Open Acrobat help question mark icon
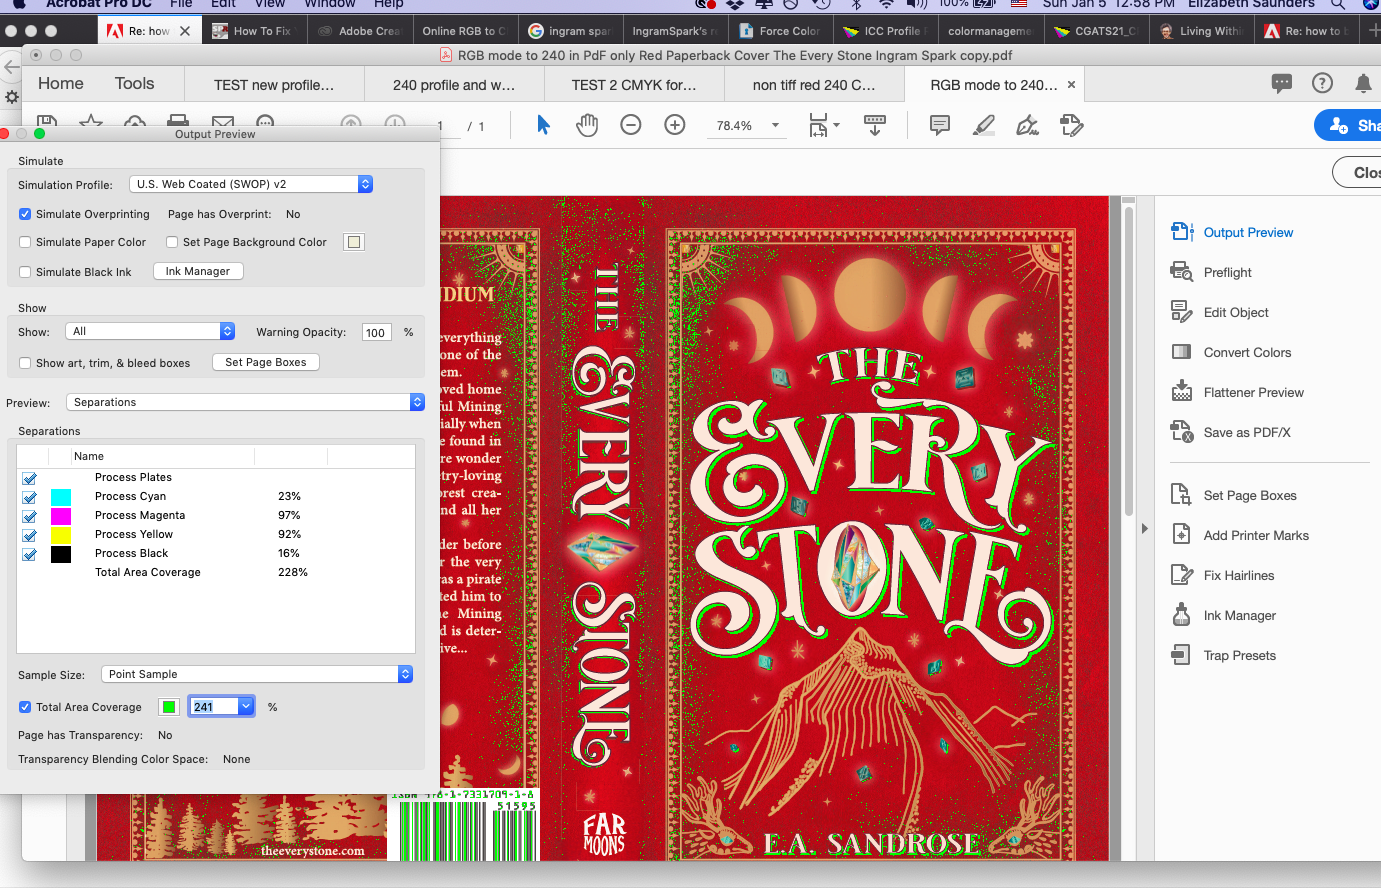This screenshot has height=888, width=1381. [x=1322, y=83]
